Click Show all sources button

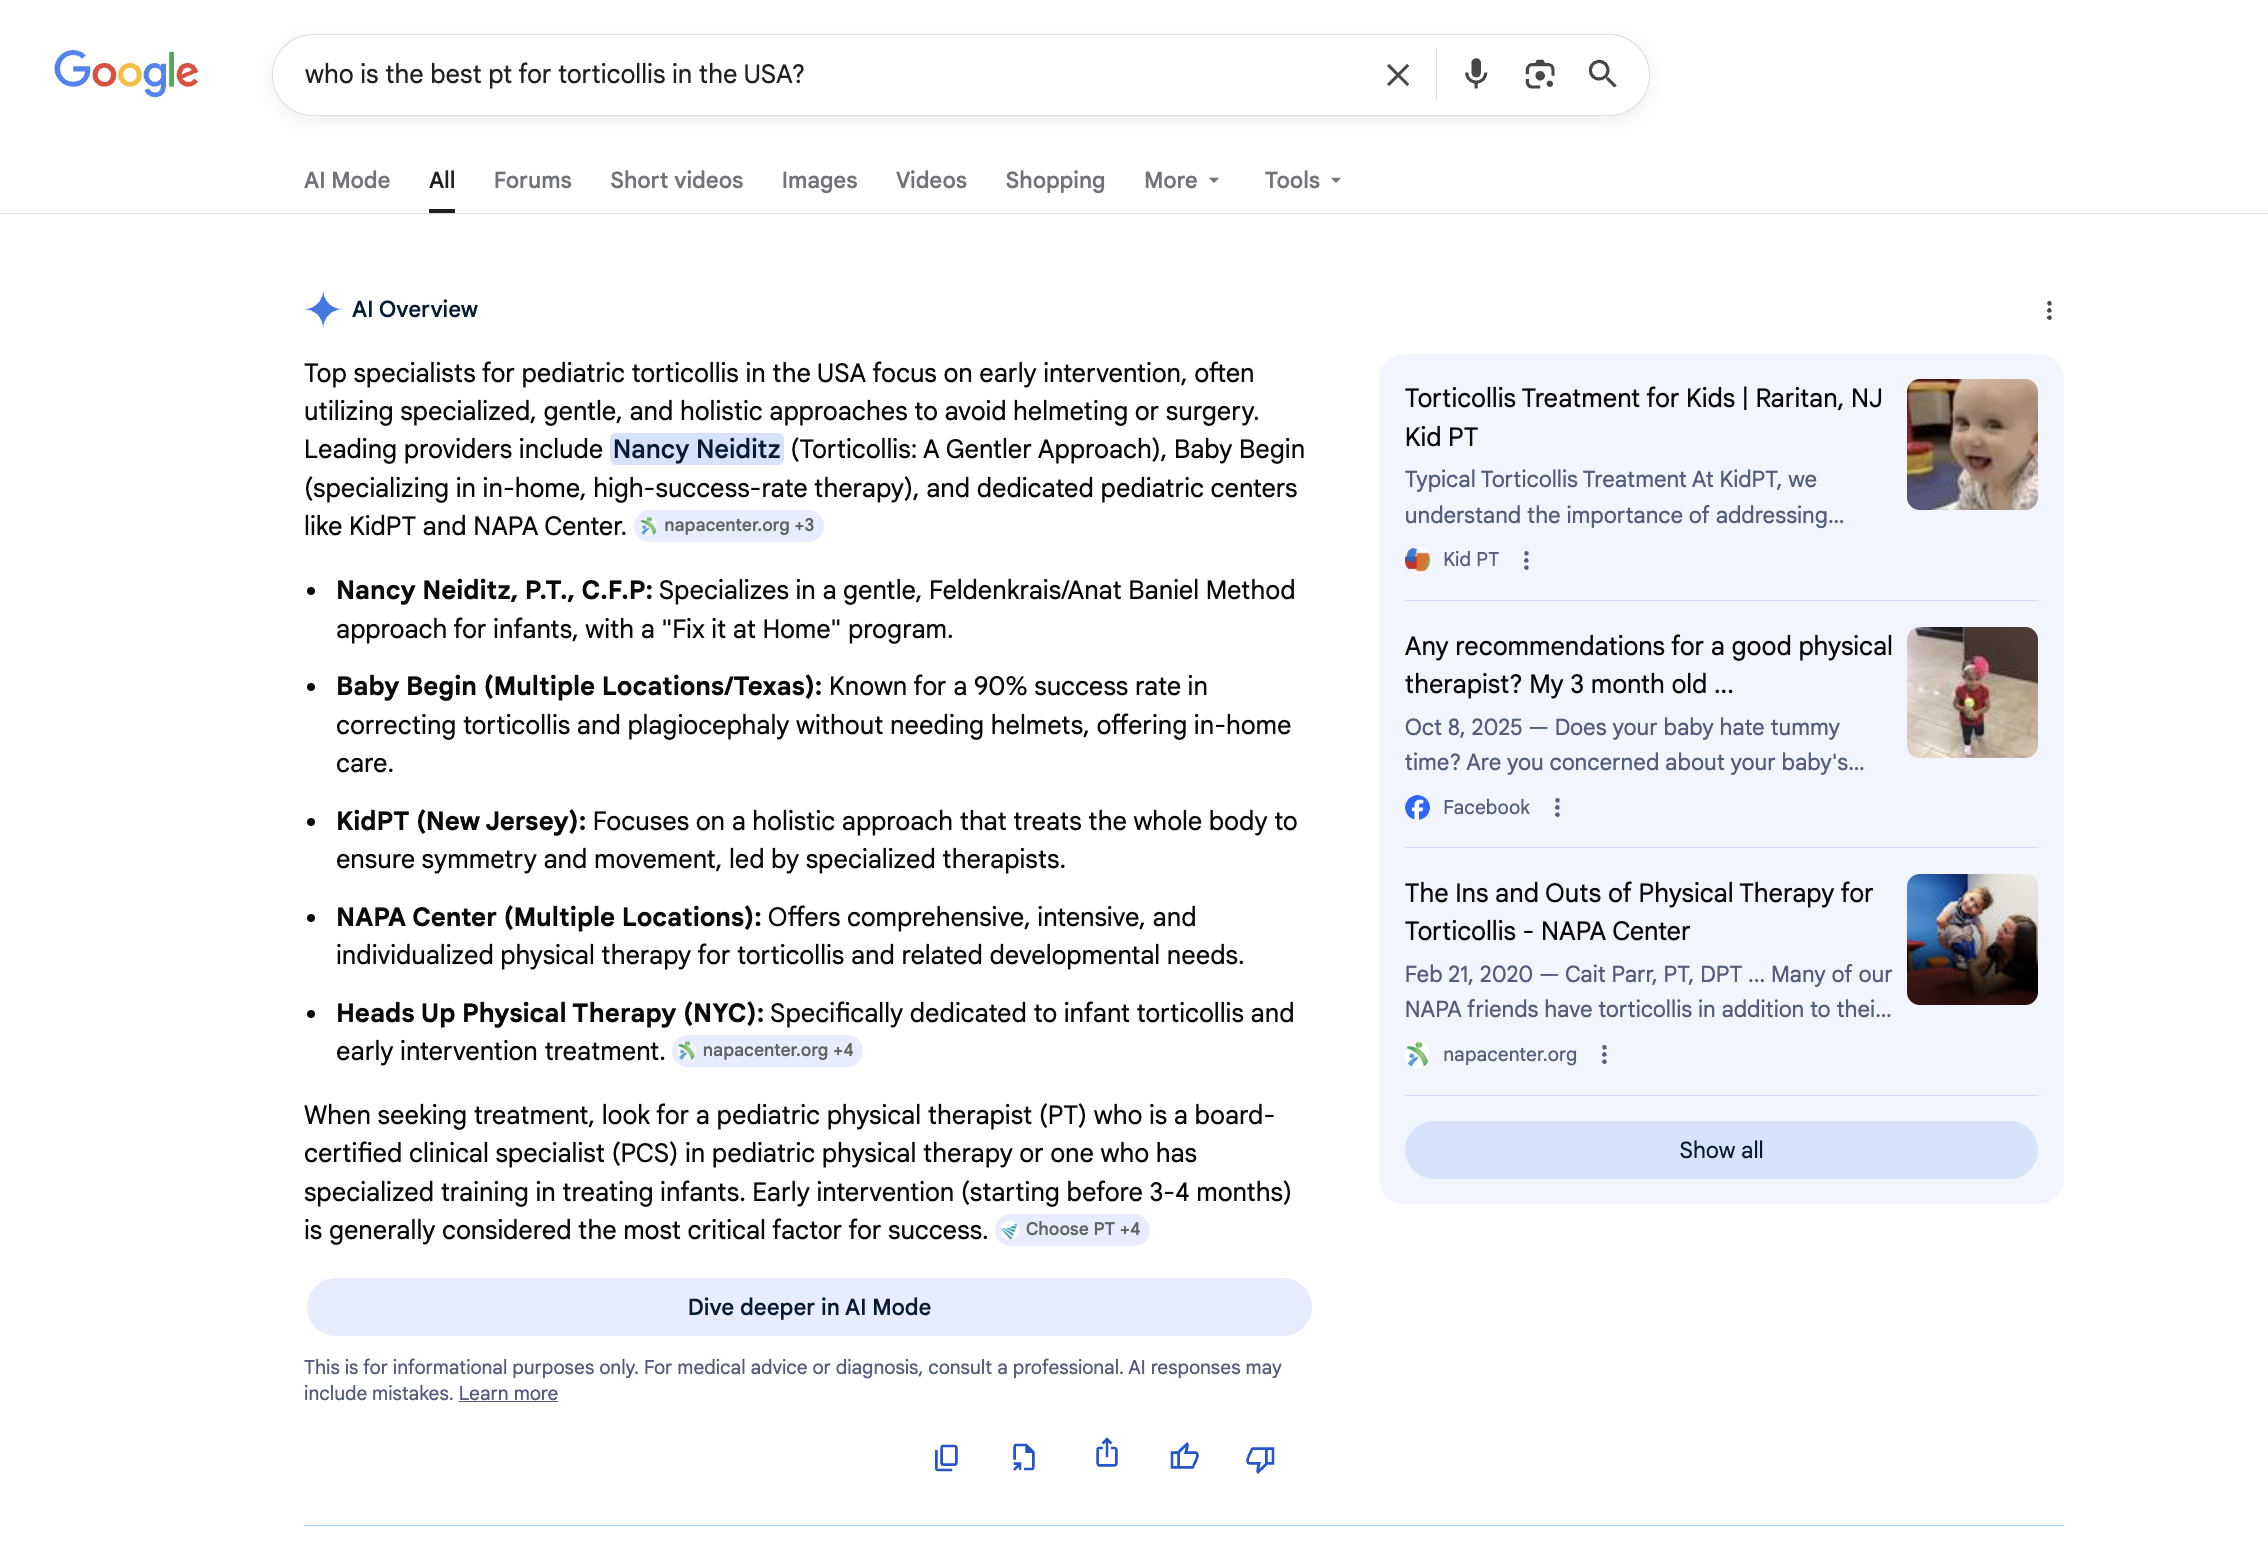point(1720,1150)
